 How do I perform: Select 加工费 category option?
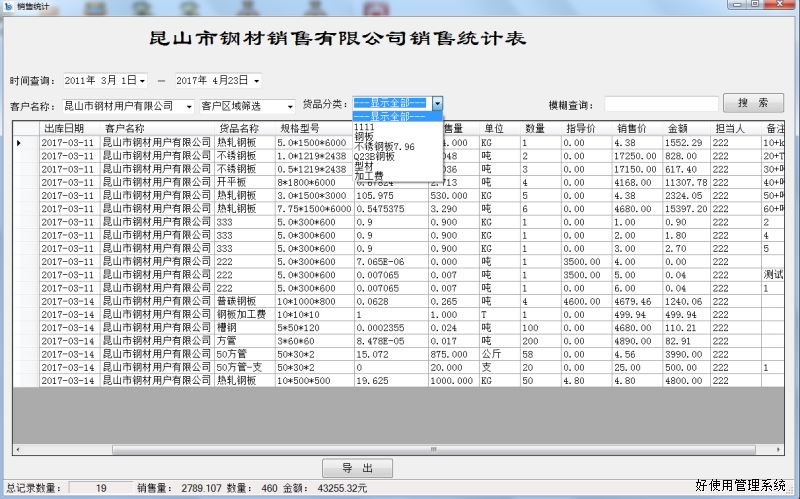(x=368, y=177)
